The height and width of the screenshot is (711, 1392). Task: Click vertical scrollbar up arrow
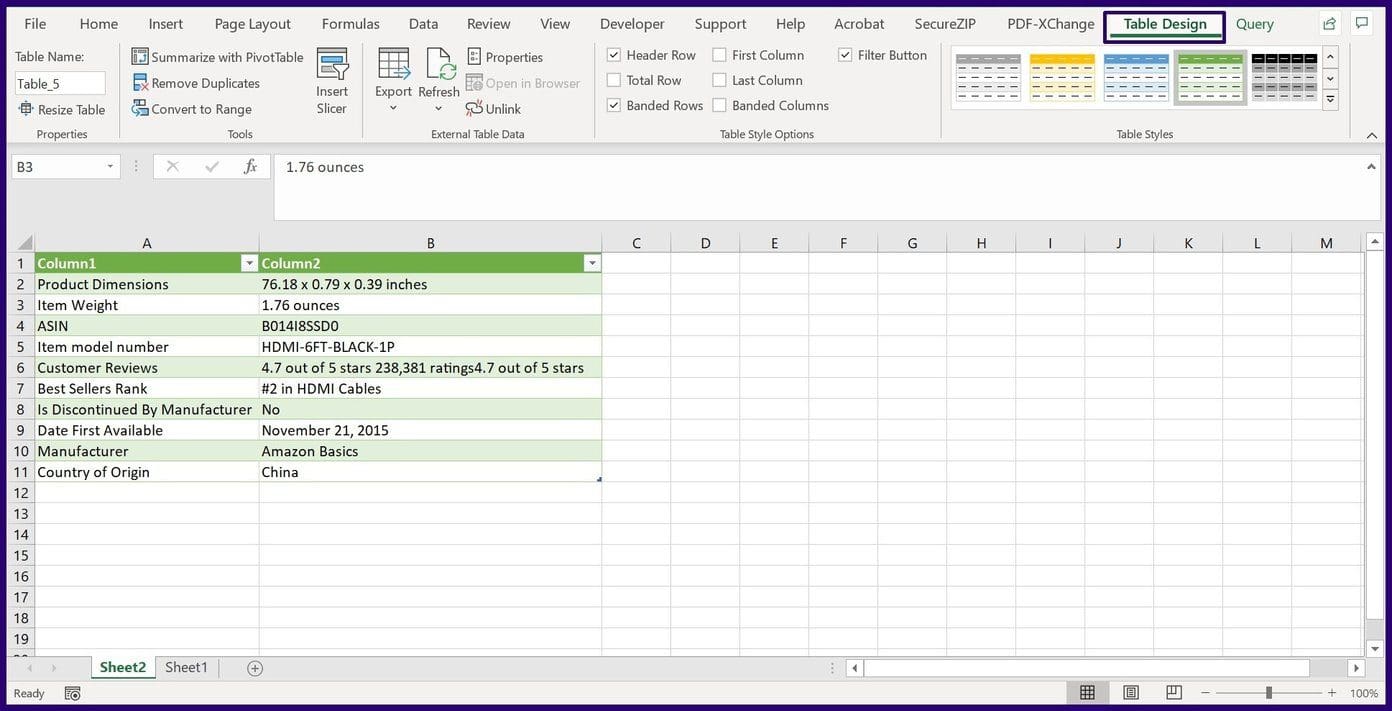coord(1375,242)
